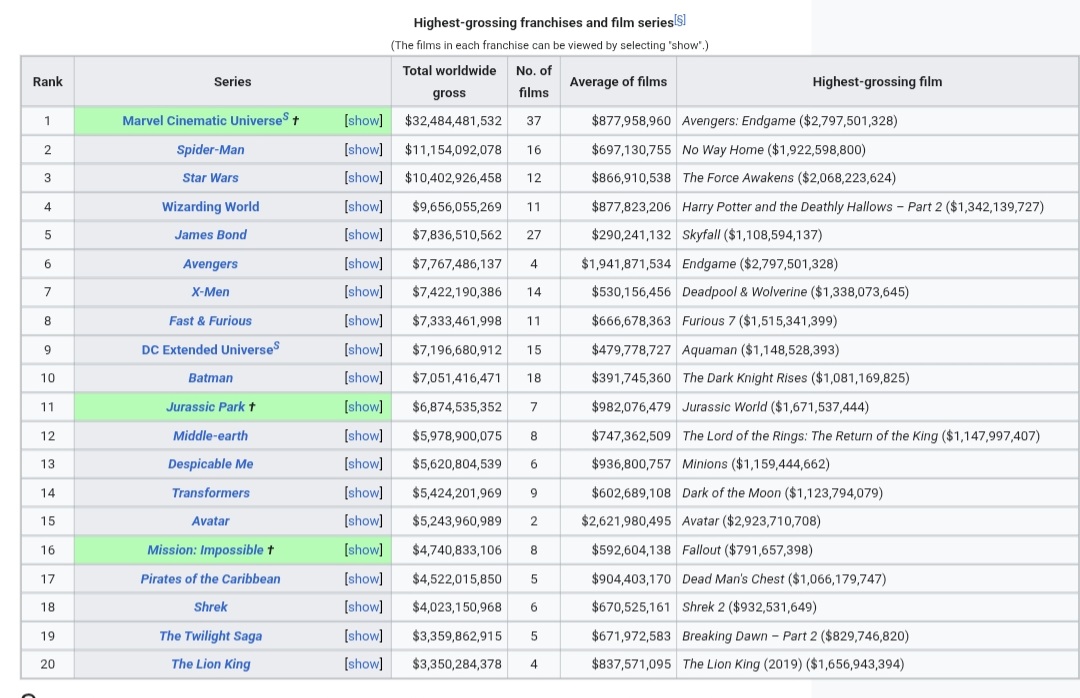The image size is (1080, 698).
Task: Click show for Wizarding World
Action: tap(364, 207)
